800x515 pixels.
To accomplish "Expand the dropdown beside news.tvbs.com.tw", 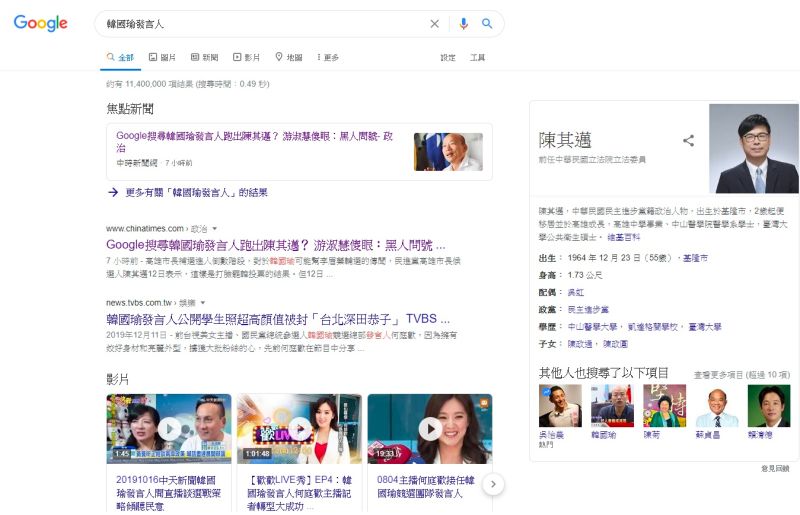I will [x=203, y=303].
